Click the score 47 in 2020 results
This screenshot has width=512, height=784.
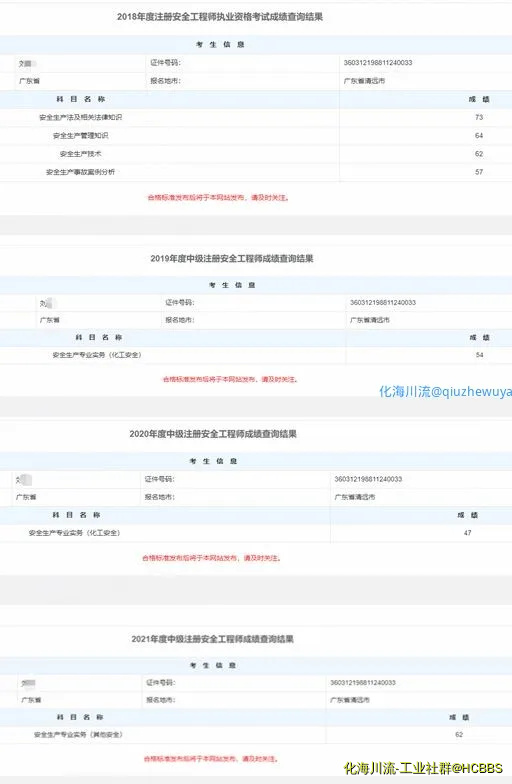coord(468,532)
